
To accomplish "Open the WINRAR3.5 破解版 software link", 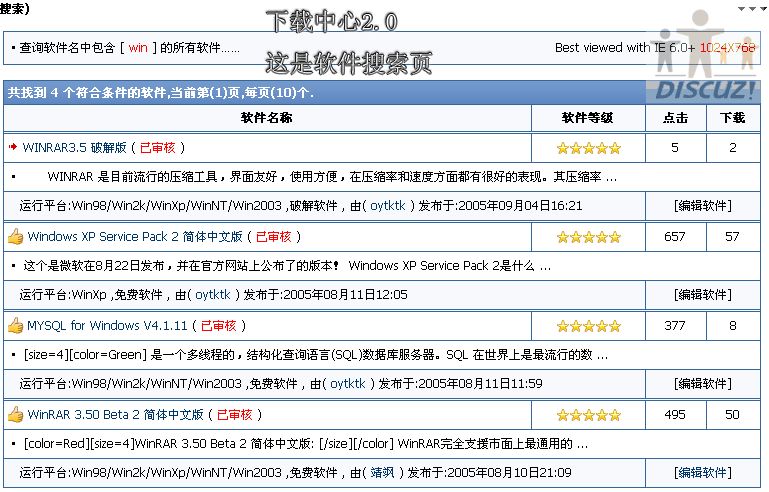I will coord(75,148).
